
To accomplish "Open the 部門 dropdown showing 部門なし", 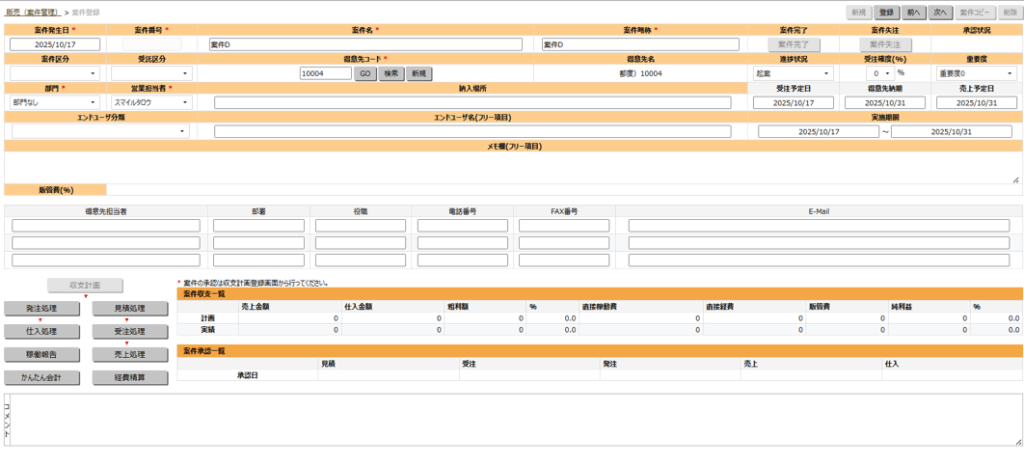I will (56, 102).
